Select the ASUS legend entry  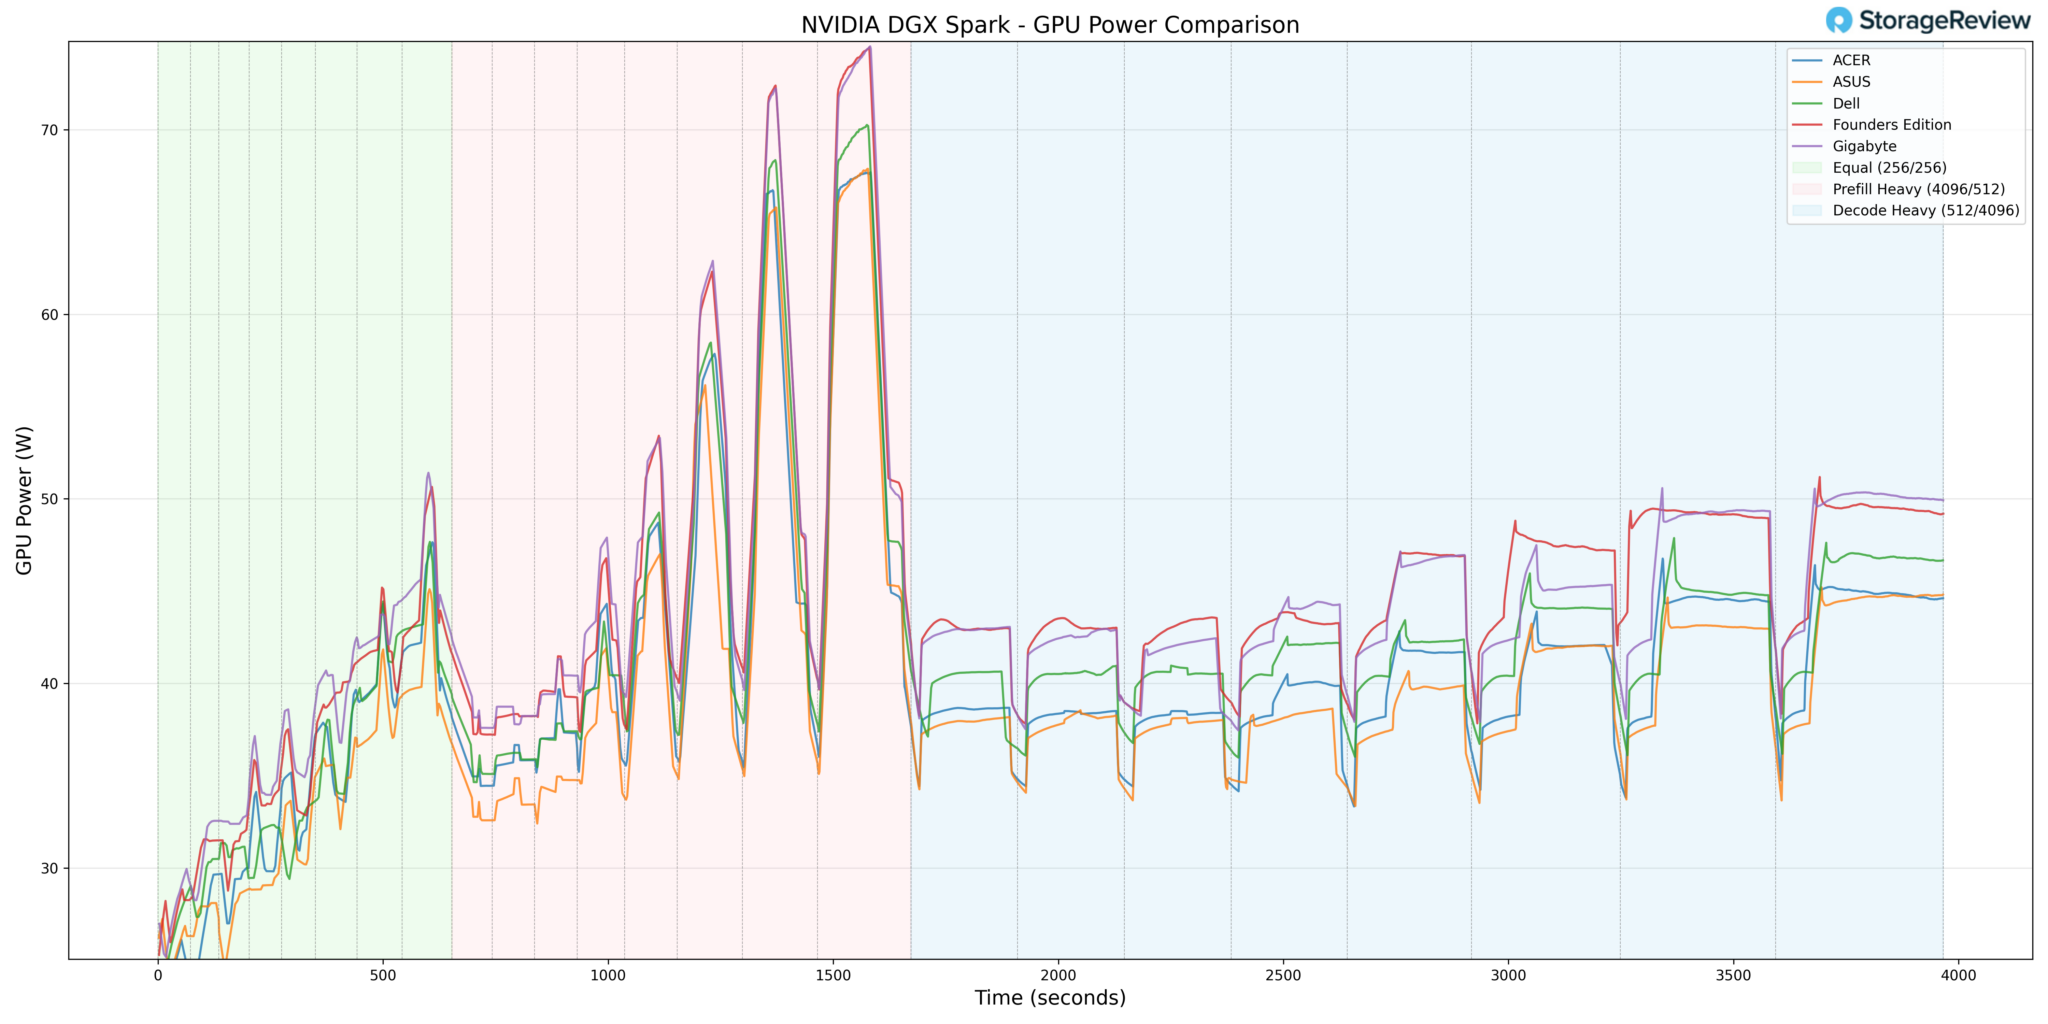pyautogui.click(x=1851, y=82)
